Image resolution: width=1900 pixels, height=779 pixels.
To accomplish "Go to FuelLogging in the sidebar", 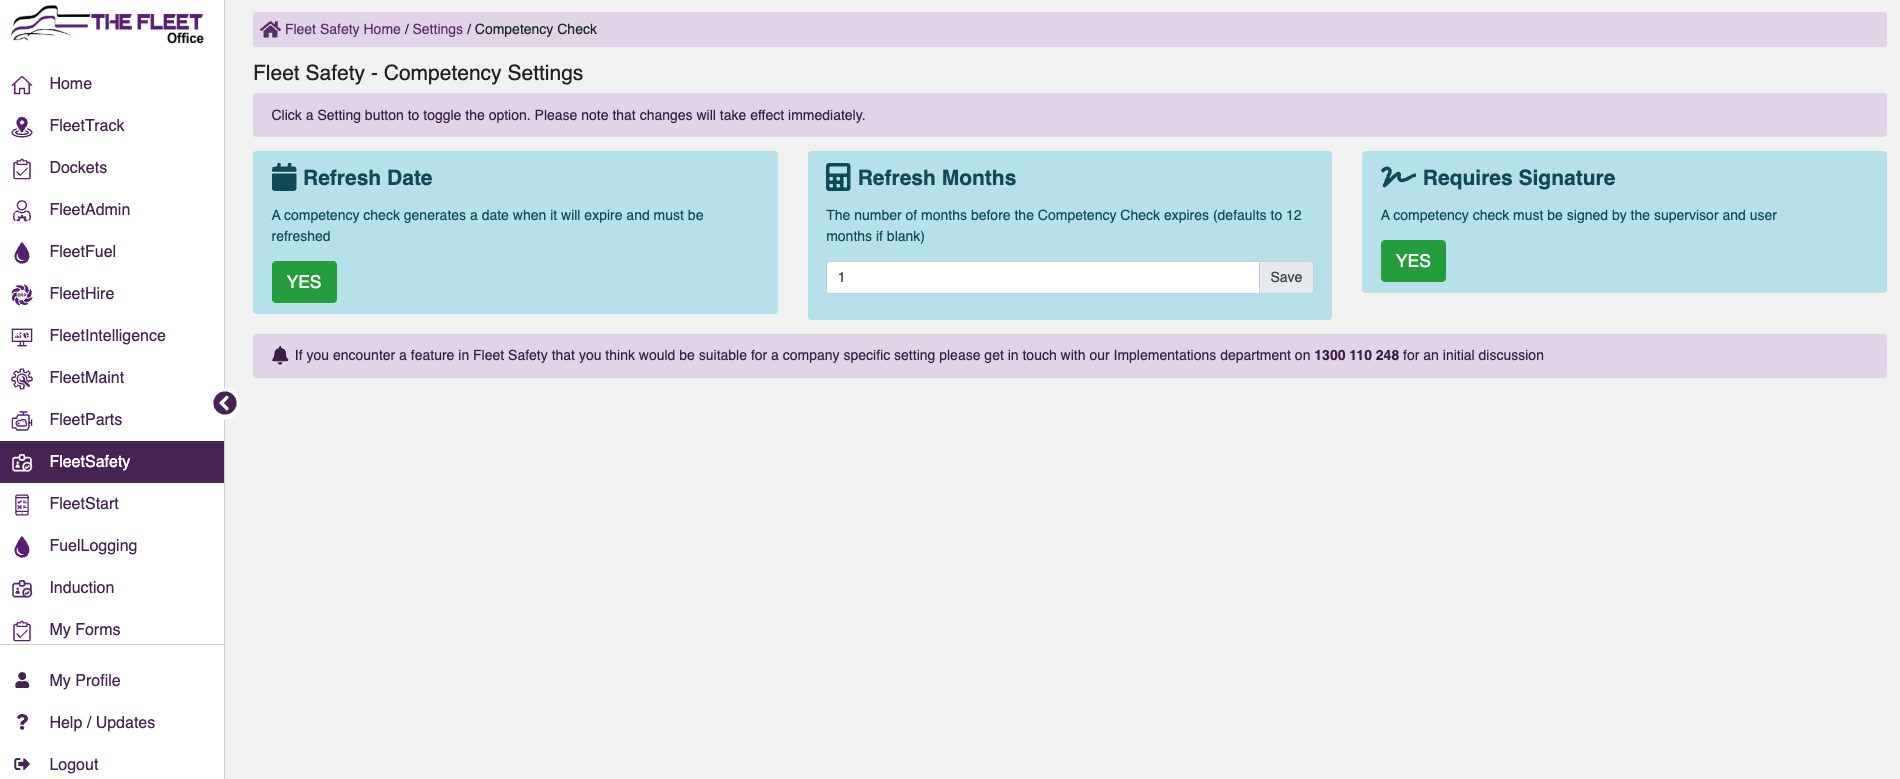I will point(112,546).
